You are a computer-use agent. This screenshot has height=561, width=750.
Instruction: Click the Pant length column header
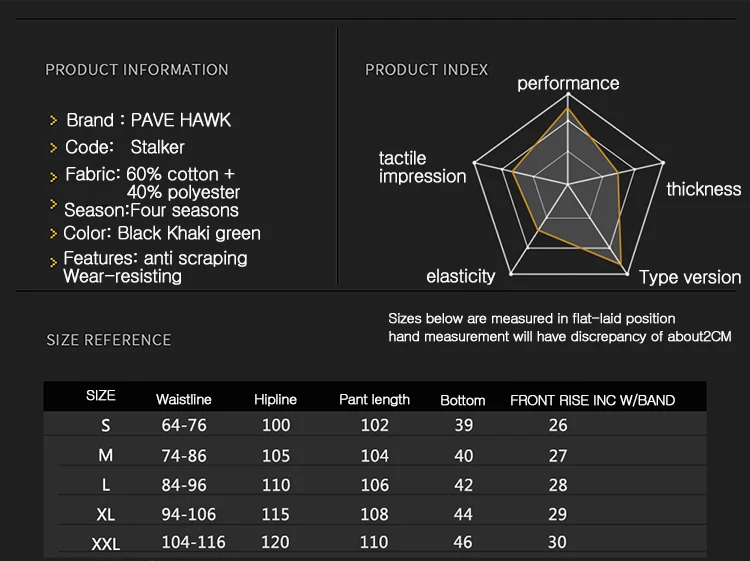tap(375, 400)
